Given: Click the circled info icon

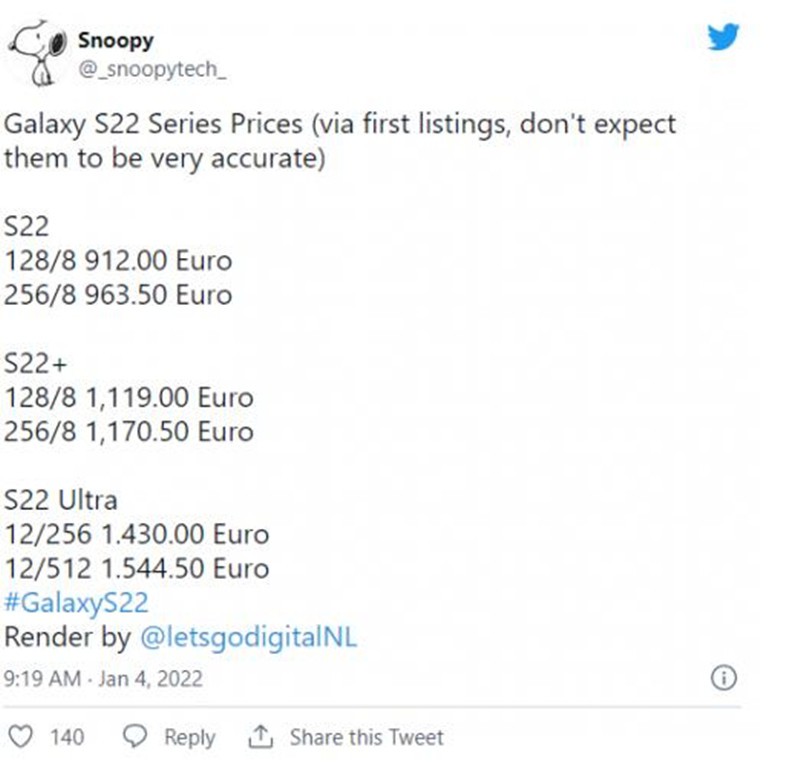Looking at the screenshot, I should pyautogui.click(x=723, y=678).
